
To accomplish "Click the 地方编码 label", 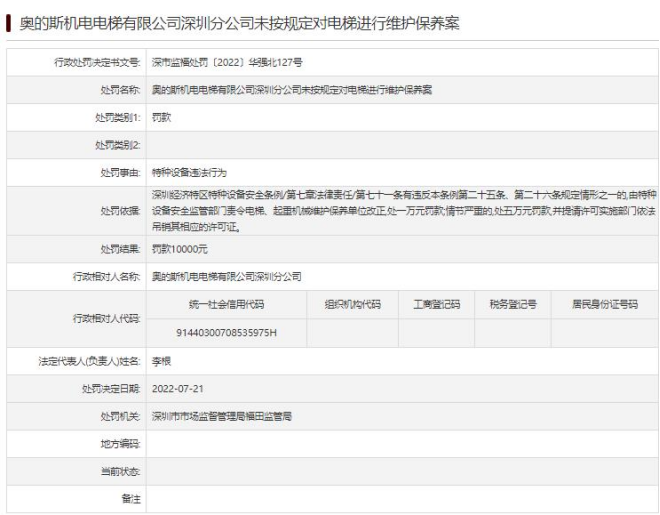I will tap(120, 444).
